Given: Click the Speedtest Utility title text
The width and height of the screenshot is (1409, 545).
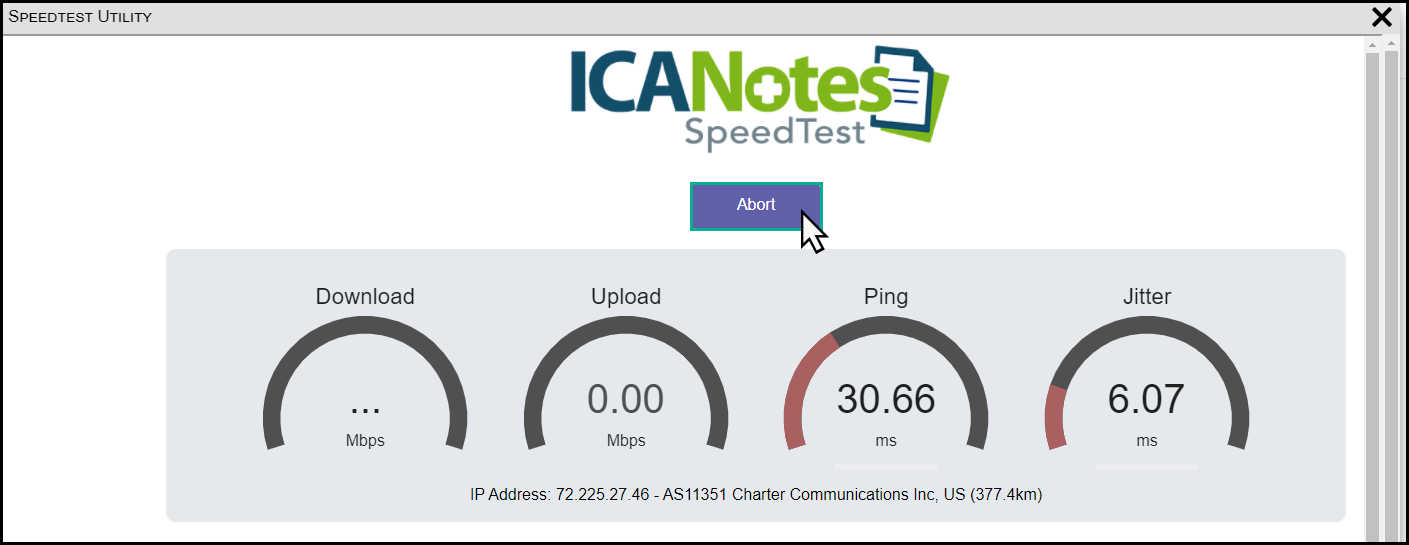Looking at the screenshot, I should [80, 16].
